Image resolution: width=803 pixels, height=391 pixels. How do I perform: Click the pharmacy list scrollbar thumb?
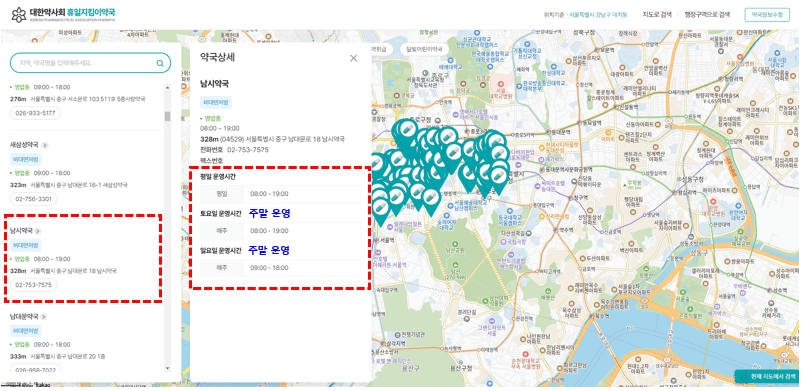point(167,116)
